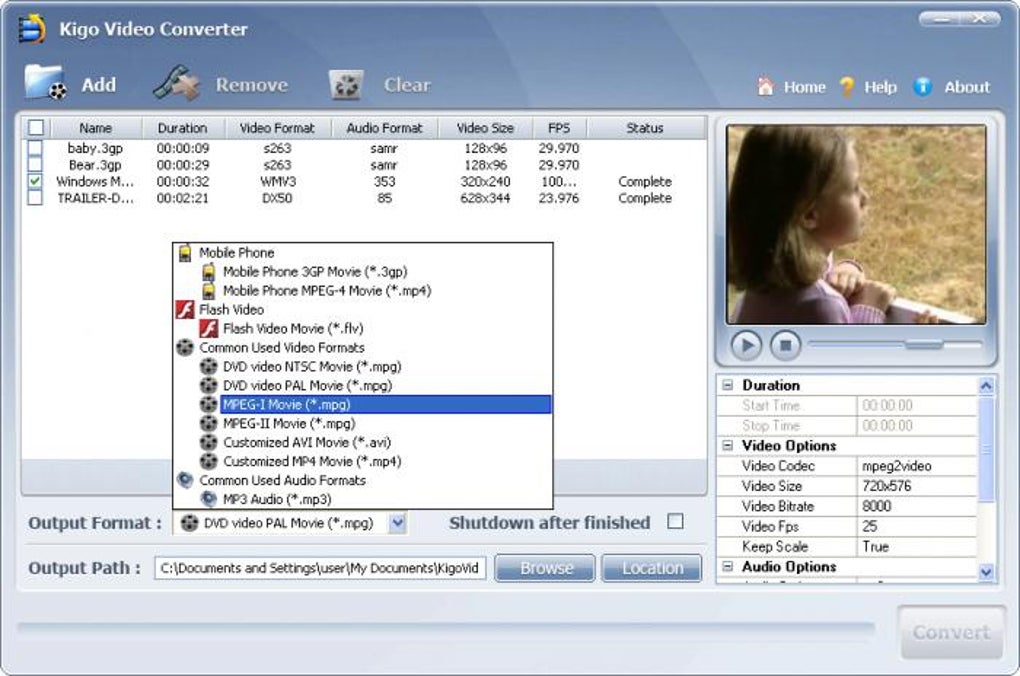Screen dimensions: 1020x676
Task: Choose MPEG-II Movie (*.mpg)
Action: coord(289,424)
